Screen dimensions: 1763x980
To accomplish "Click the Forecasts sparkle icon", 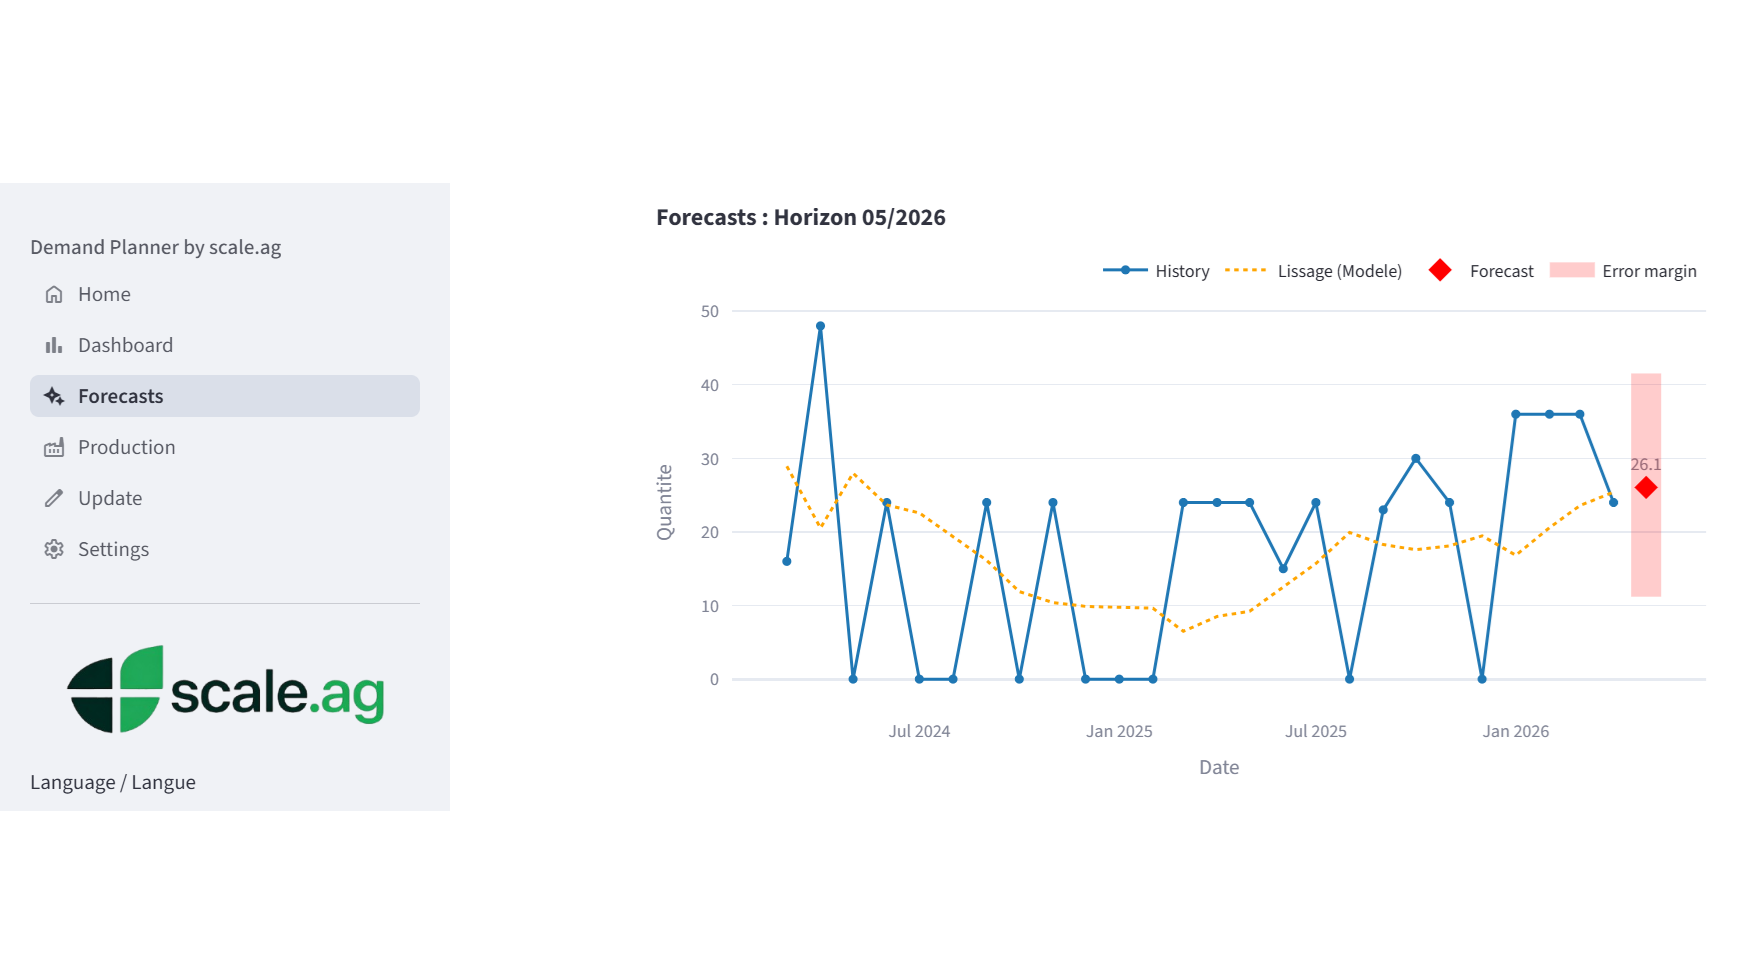I will pos(54,396).
